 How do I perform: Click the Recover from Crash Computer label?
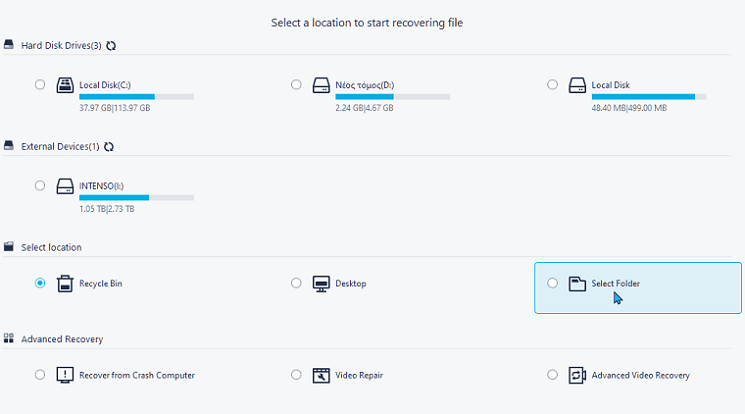[137, 375]
